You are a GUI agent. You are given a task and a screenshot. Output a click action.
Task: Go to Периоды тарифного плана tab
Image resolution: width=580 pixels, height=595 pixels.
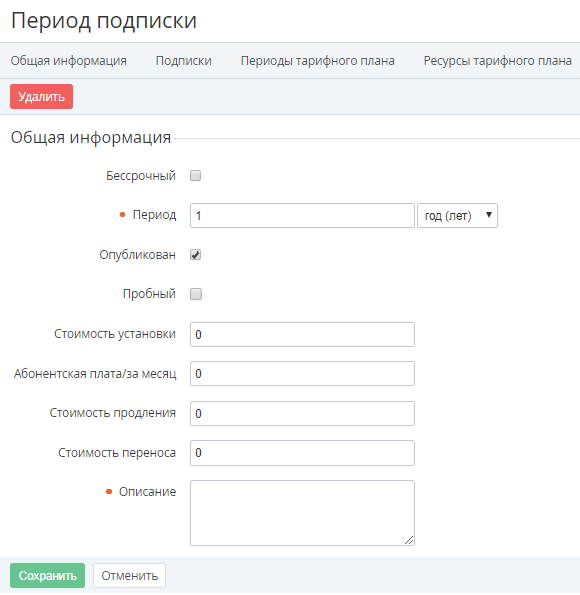[318, 61]
